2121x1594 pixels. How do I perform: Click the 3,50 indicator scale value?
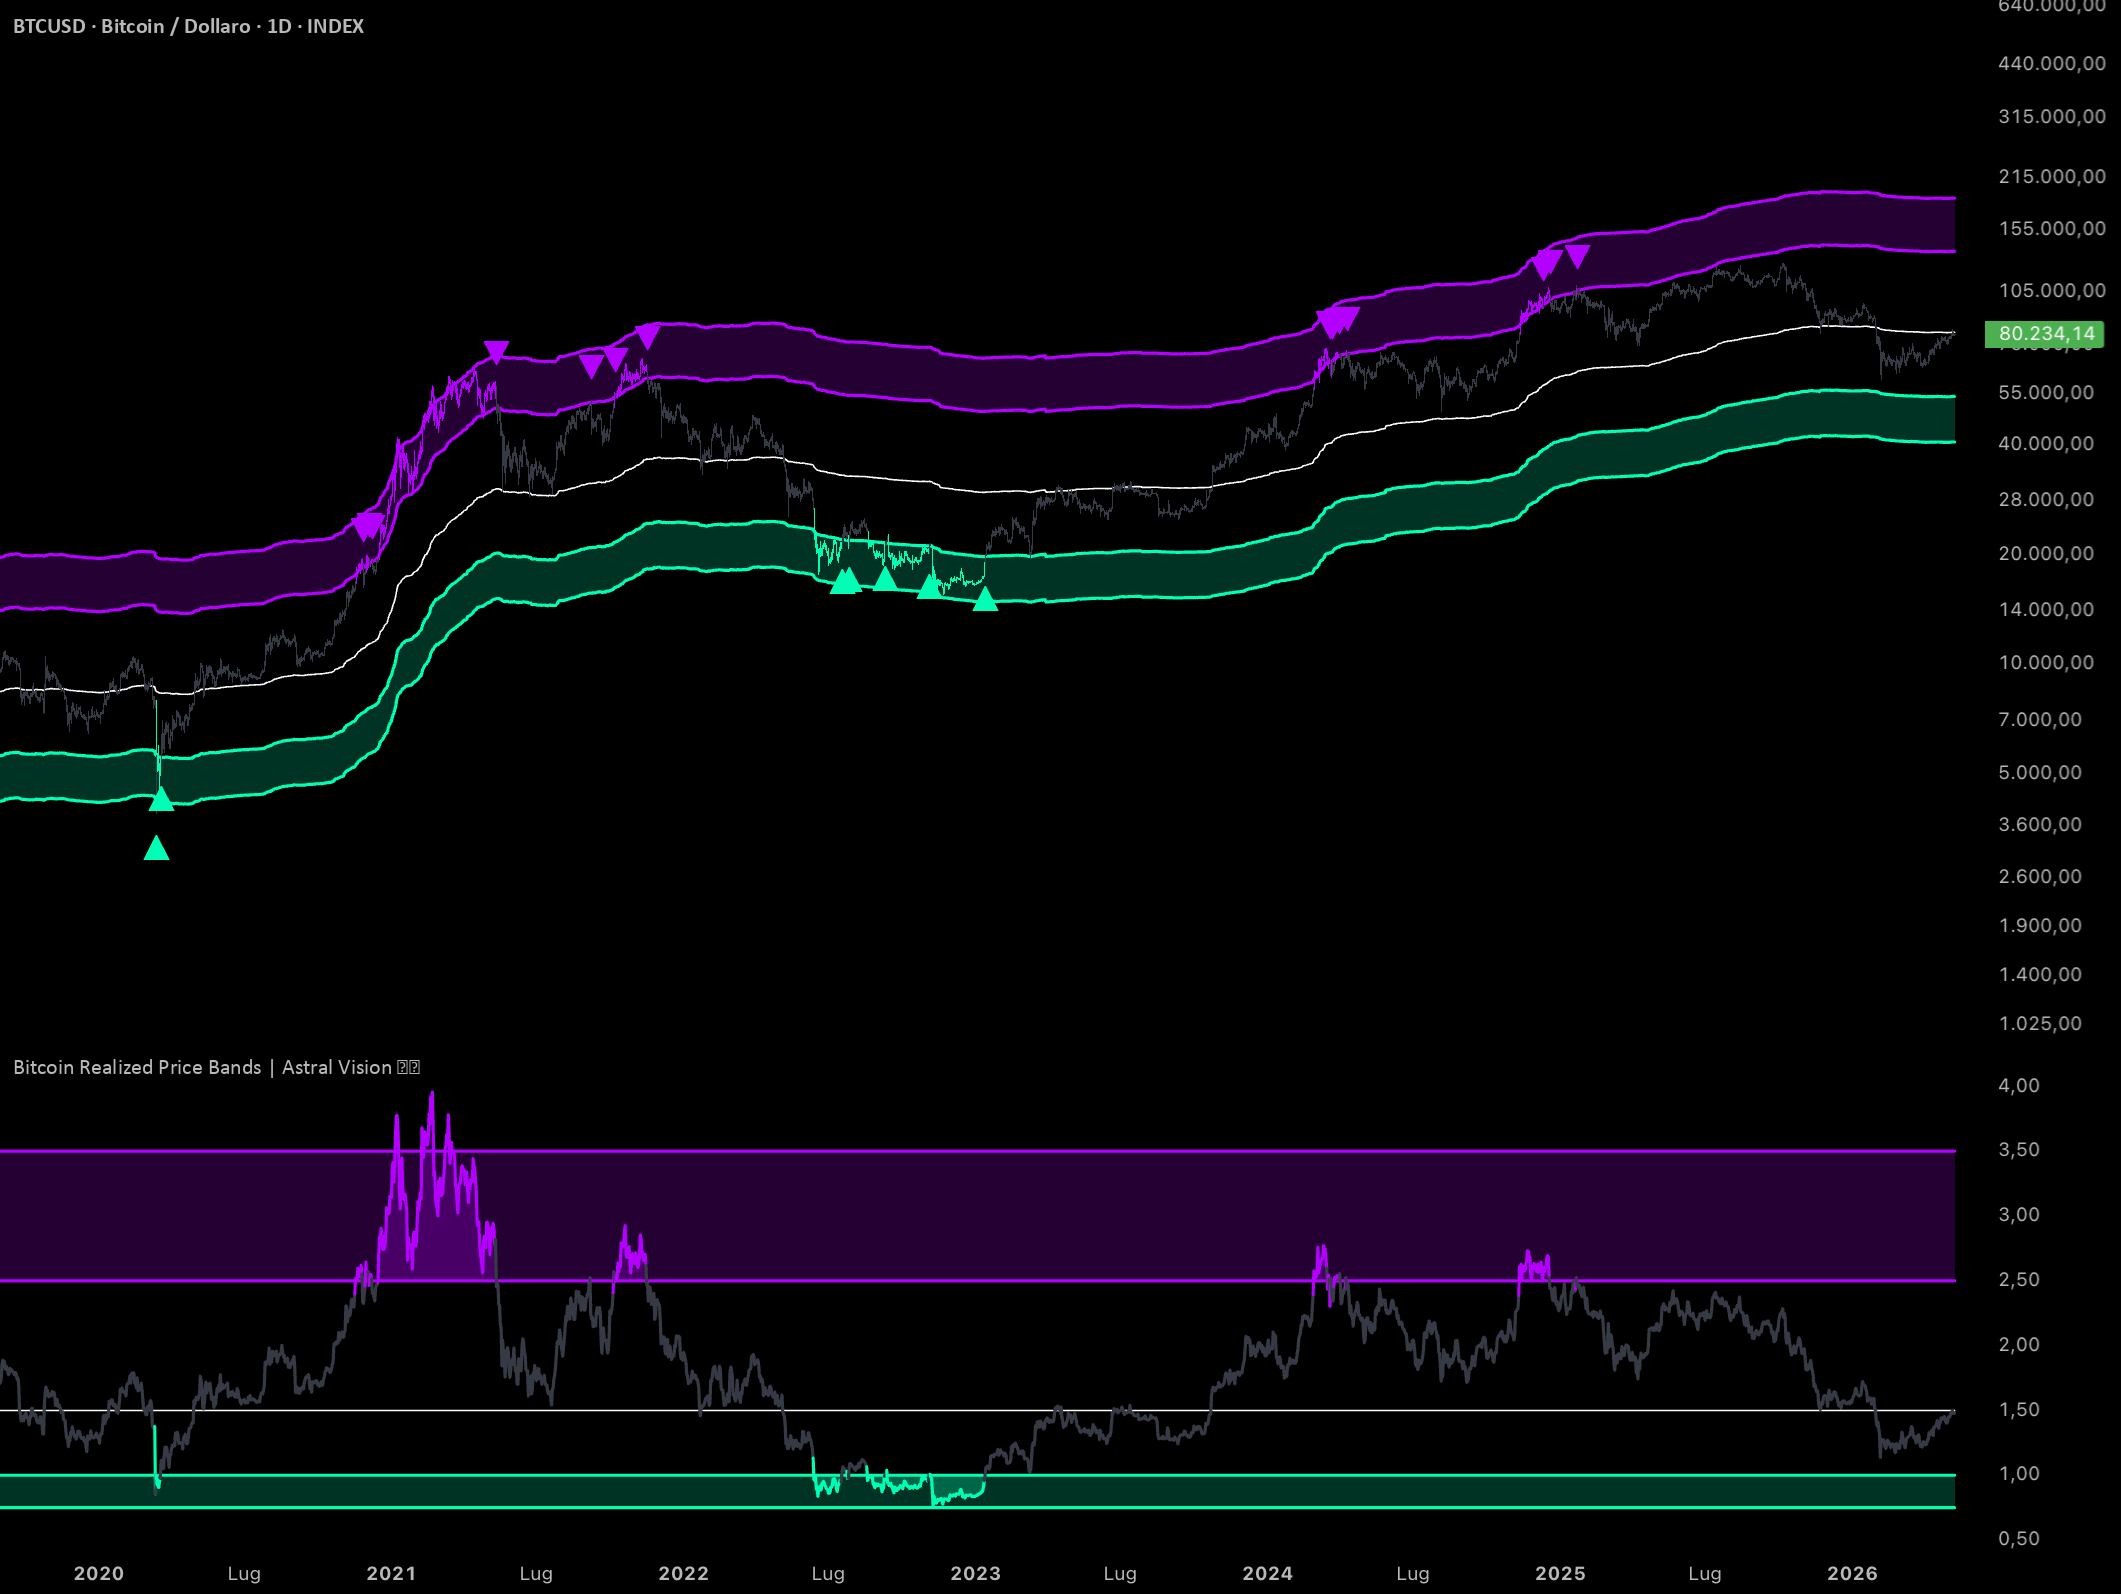pos(2019,1149)
